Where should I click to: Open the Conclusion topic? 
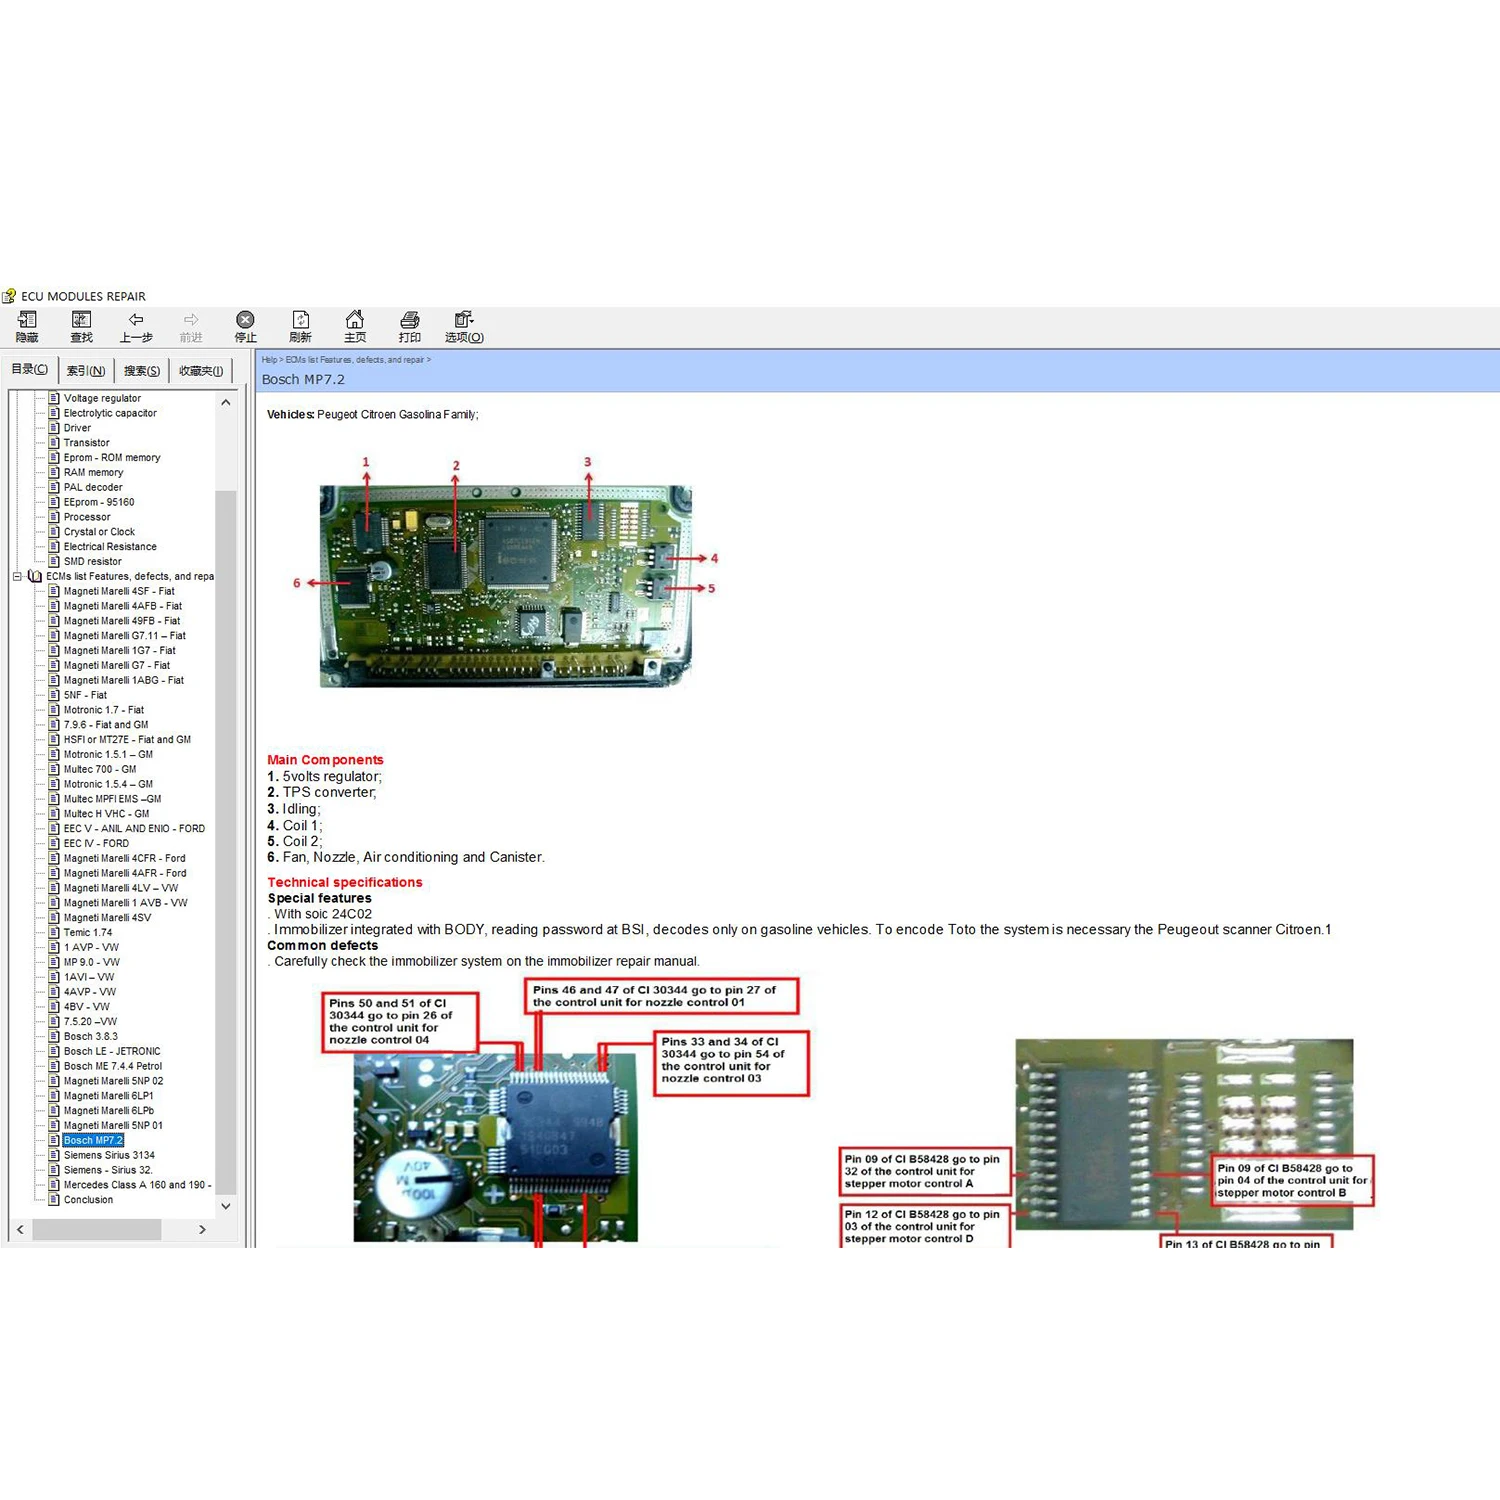point(89,1199)
